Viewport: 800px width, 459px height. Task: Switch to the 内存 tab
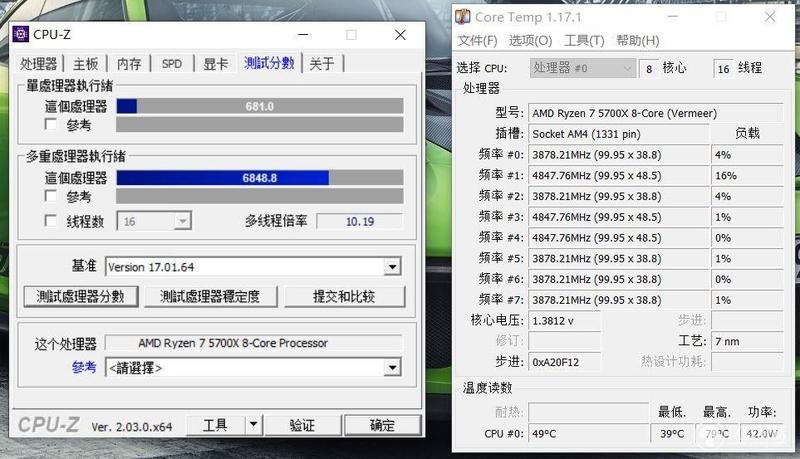pos(129,64)
